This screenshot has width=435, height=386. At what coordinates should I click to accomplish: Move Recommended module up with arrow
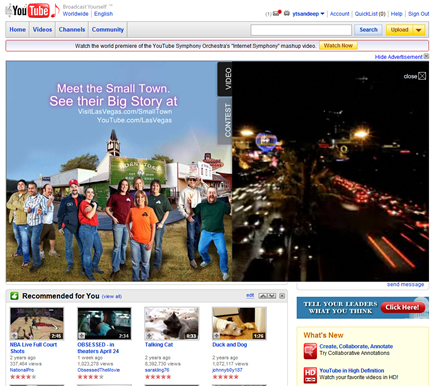(263, 296)
